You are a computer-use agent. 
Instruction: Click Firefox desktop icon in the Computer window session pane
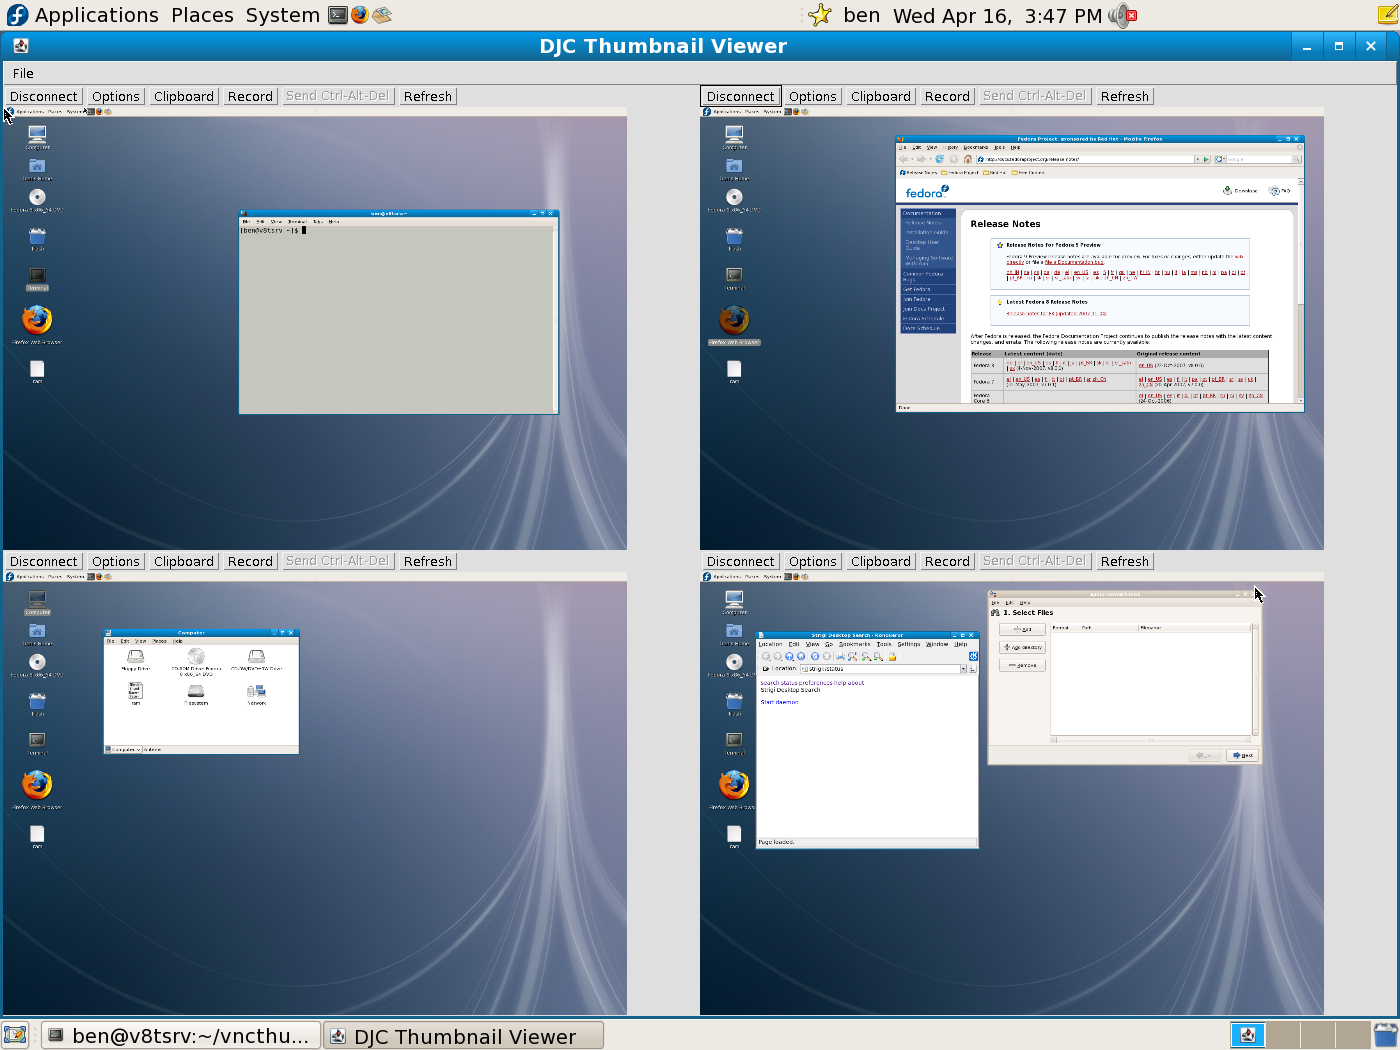point(37,785)
